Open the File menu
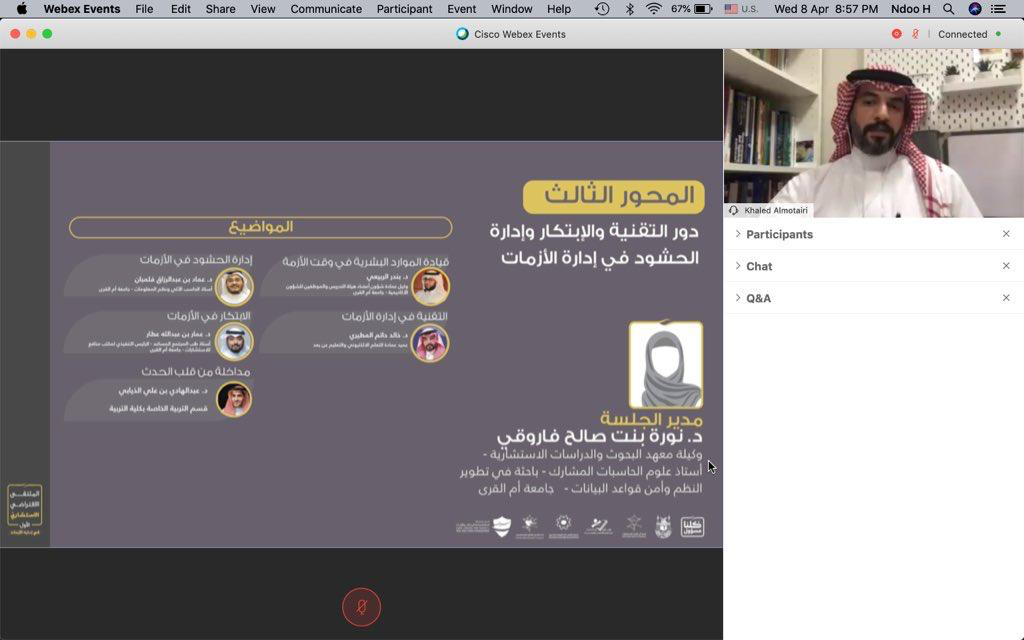Image resolution: width=1024 pixels, height=640 pixels. [x=144, y=9]
